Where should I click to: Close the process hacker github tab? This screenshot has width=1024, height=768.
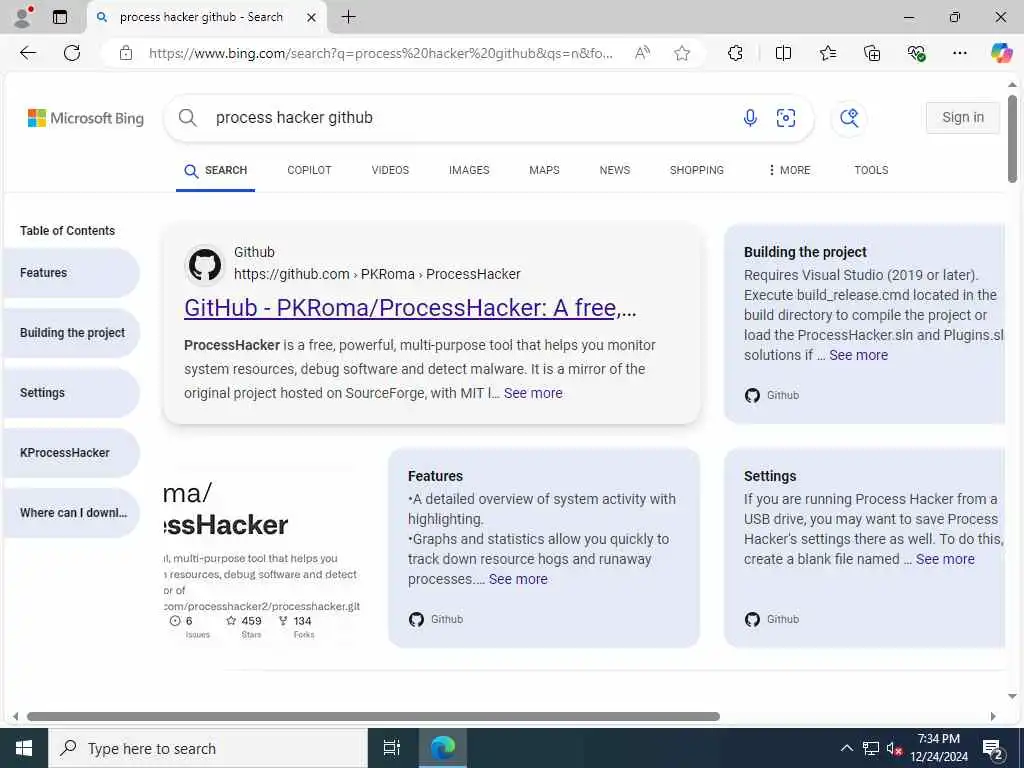point(312,17)
